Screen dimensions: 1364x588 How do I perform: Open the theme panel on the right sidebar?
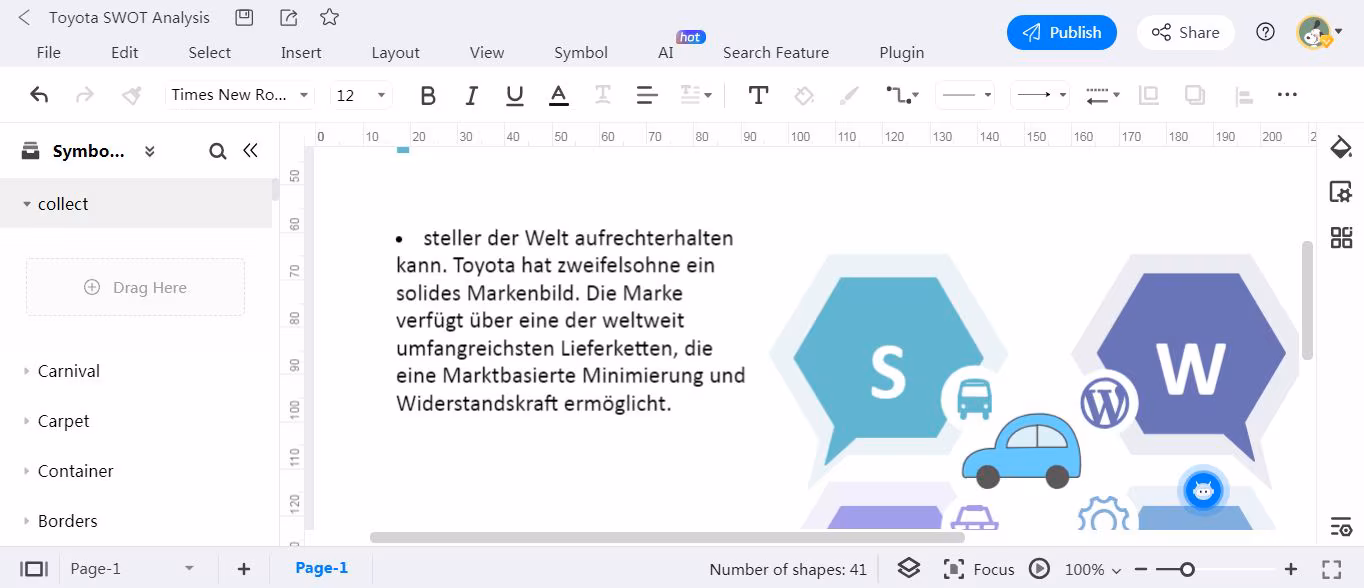pyautogui.click(x=1341, y=148)
